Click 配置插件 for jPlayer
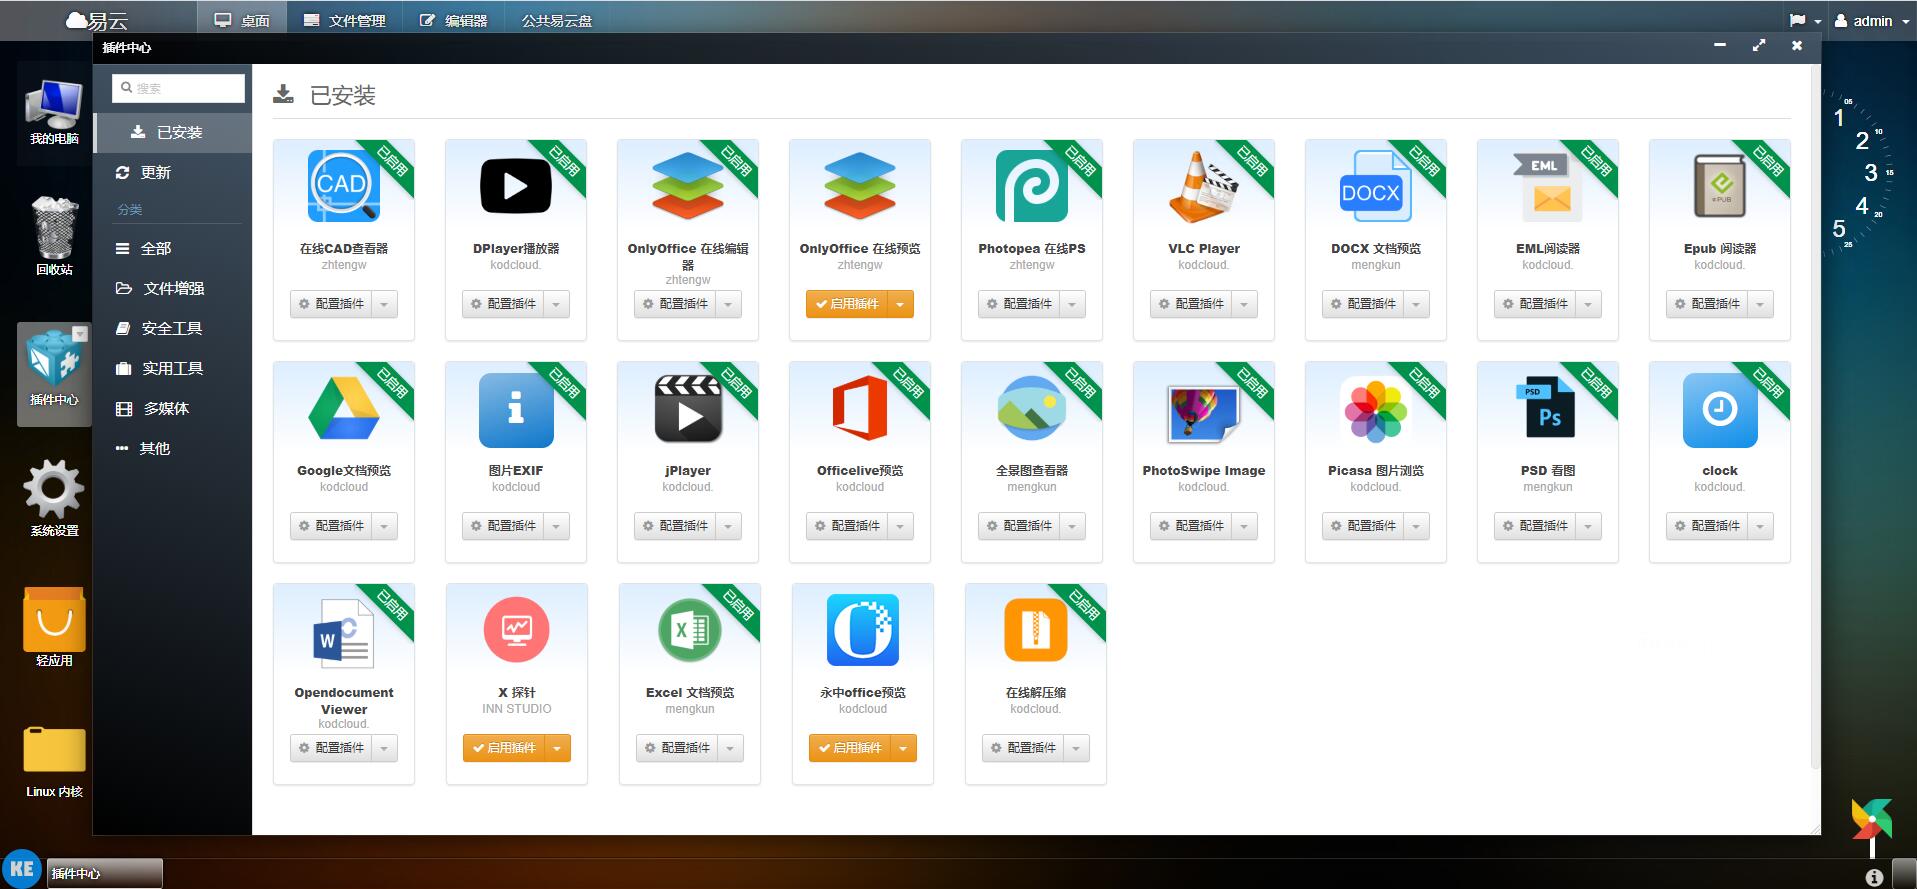1917x889 pixels. (x=674, y=526)
